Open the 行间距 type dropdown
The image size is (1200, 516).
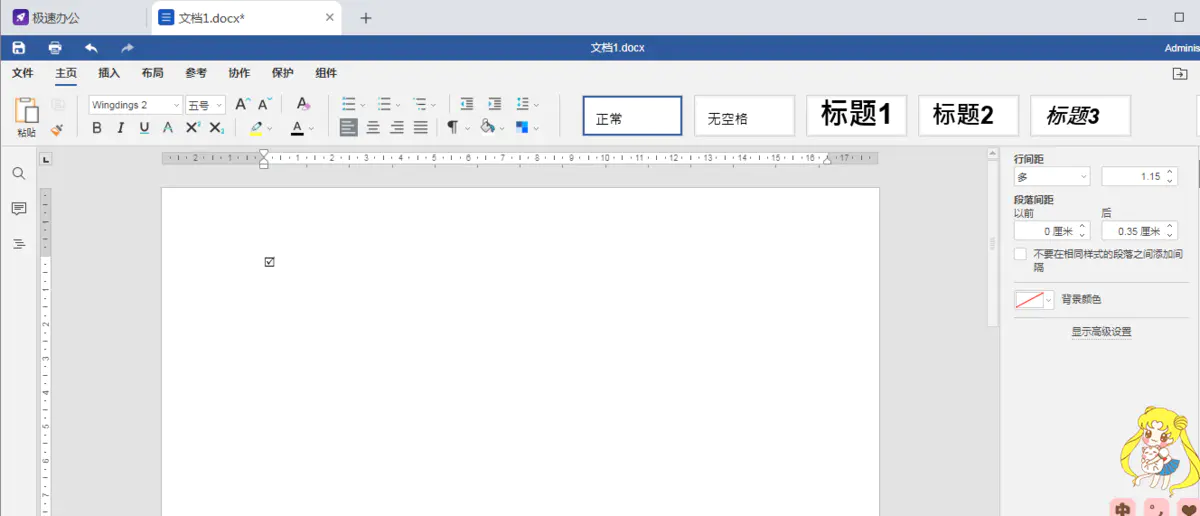click(1052, 176)
